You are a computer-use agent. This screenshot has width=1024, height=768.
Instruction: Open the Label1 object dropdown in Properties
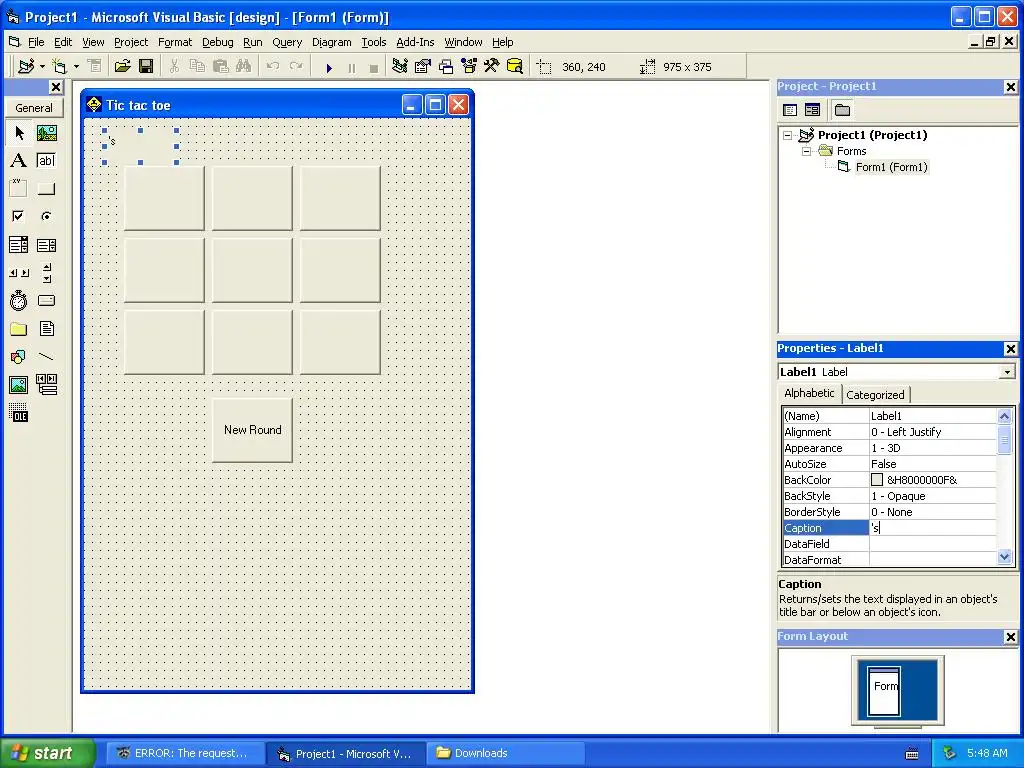(1007, 372)
